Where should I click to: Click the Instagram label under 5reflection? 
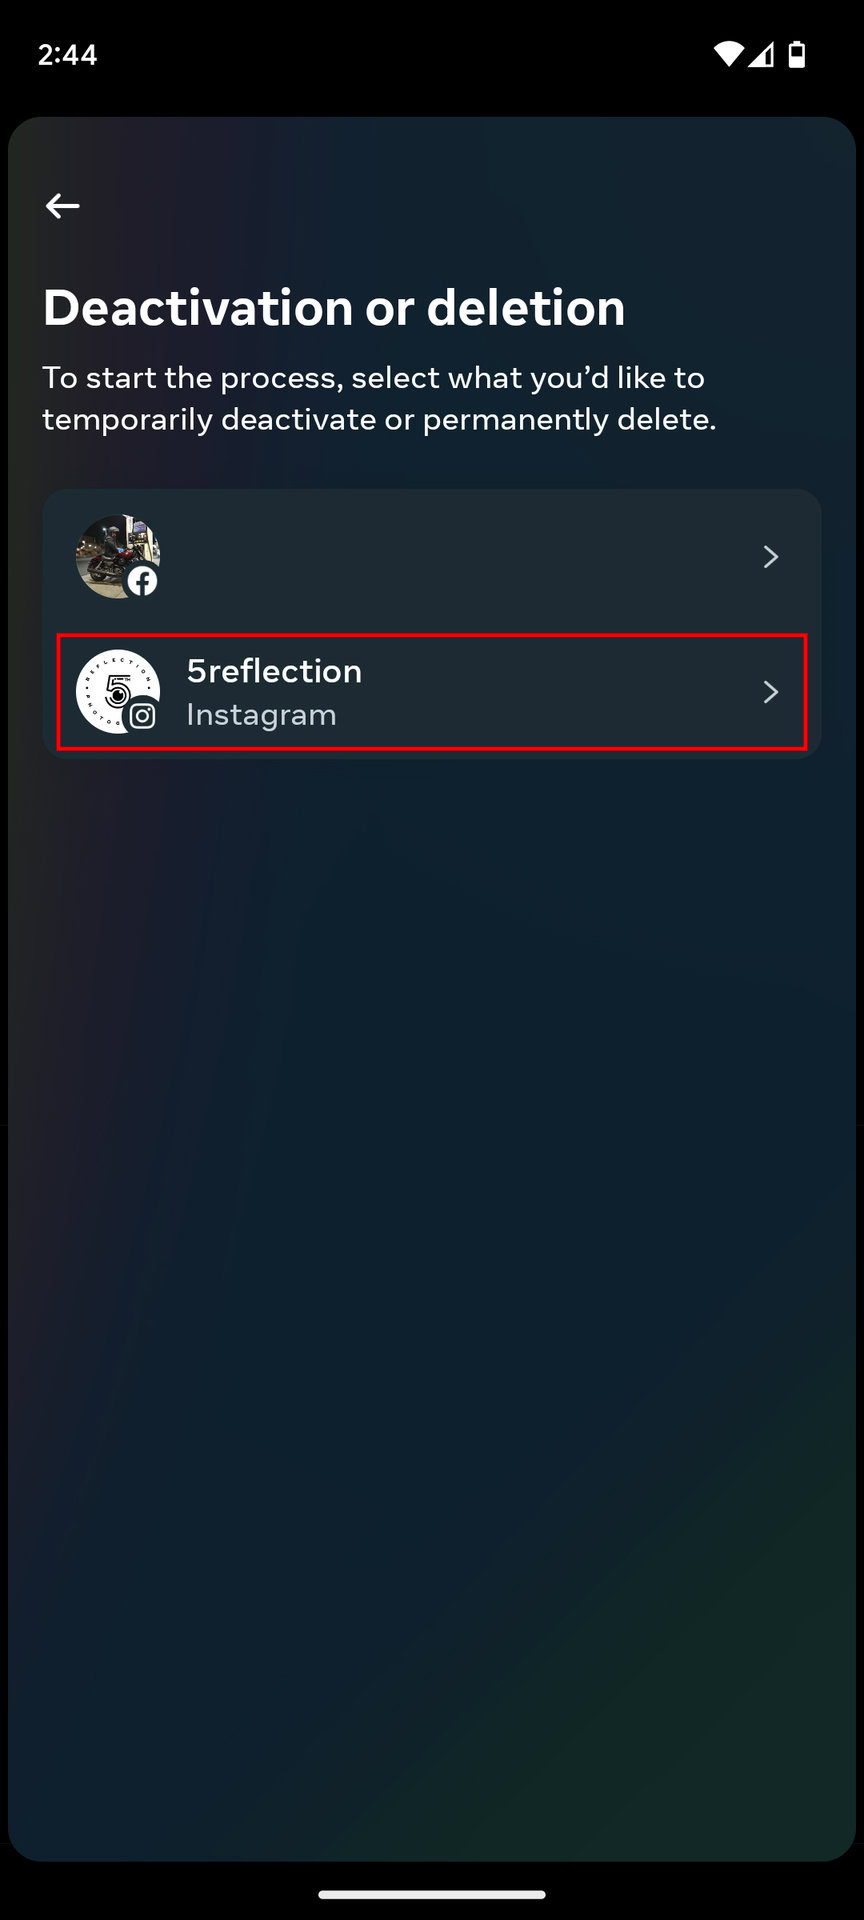click(x=261, y=715)
